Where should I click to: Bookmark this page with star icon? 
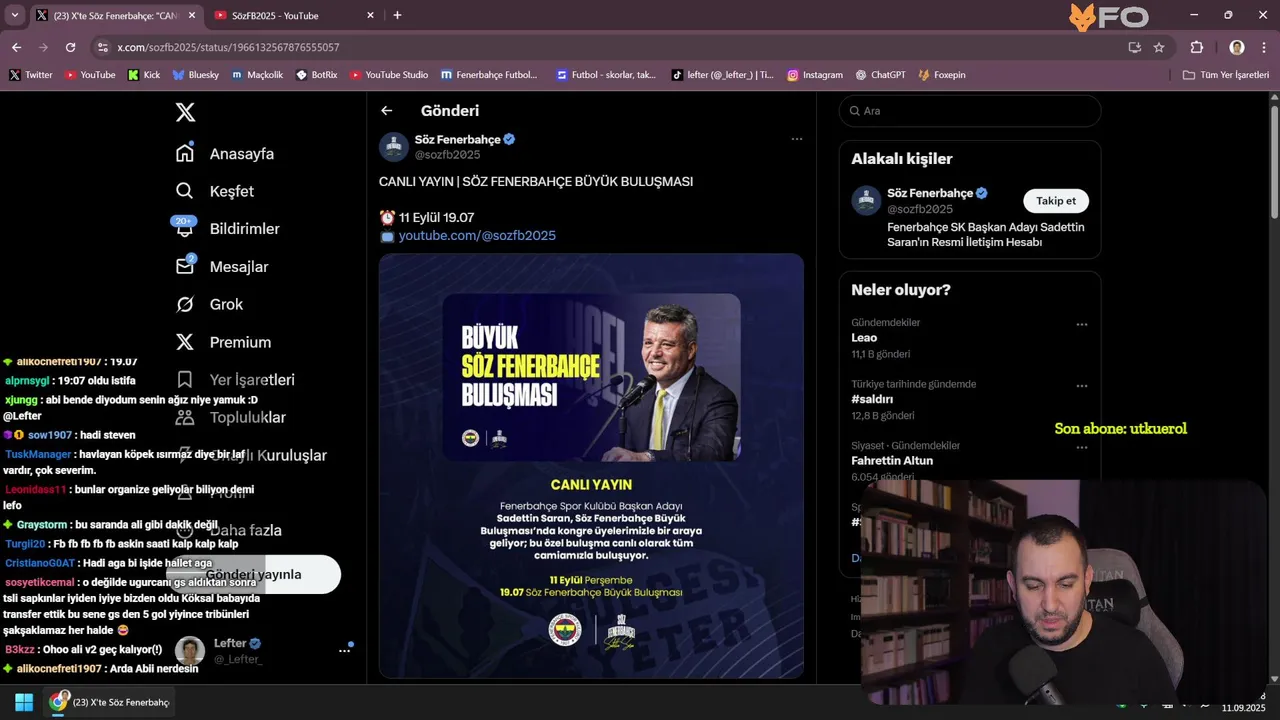pyautogui.click(x=1159, y=47)
